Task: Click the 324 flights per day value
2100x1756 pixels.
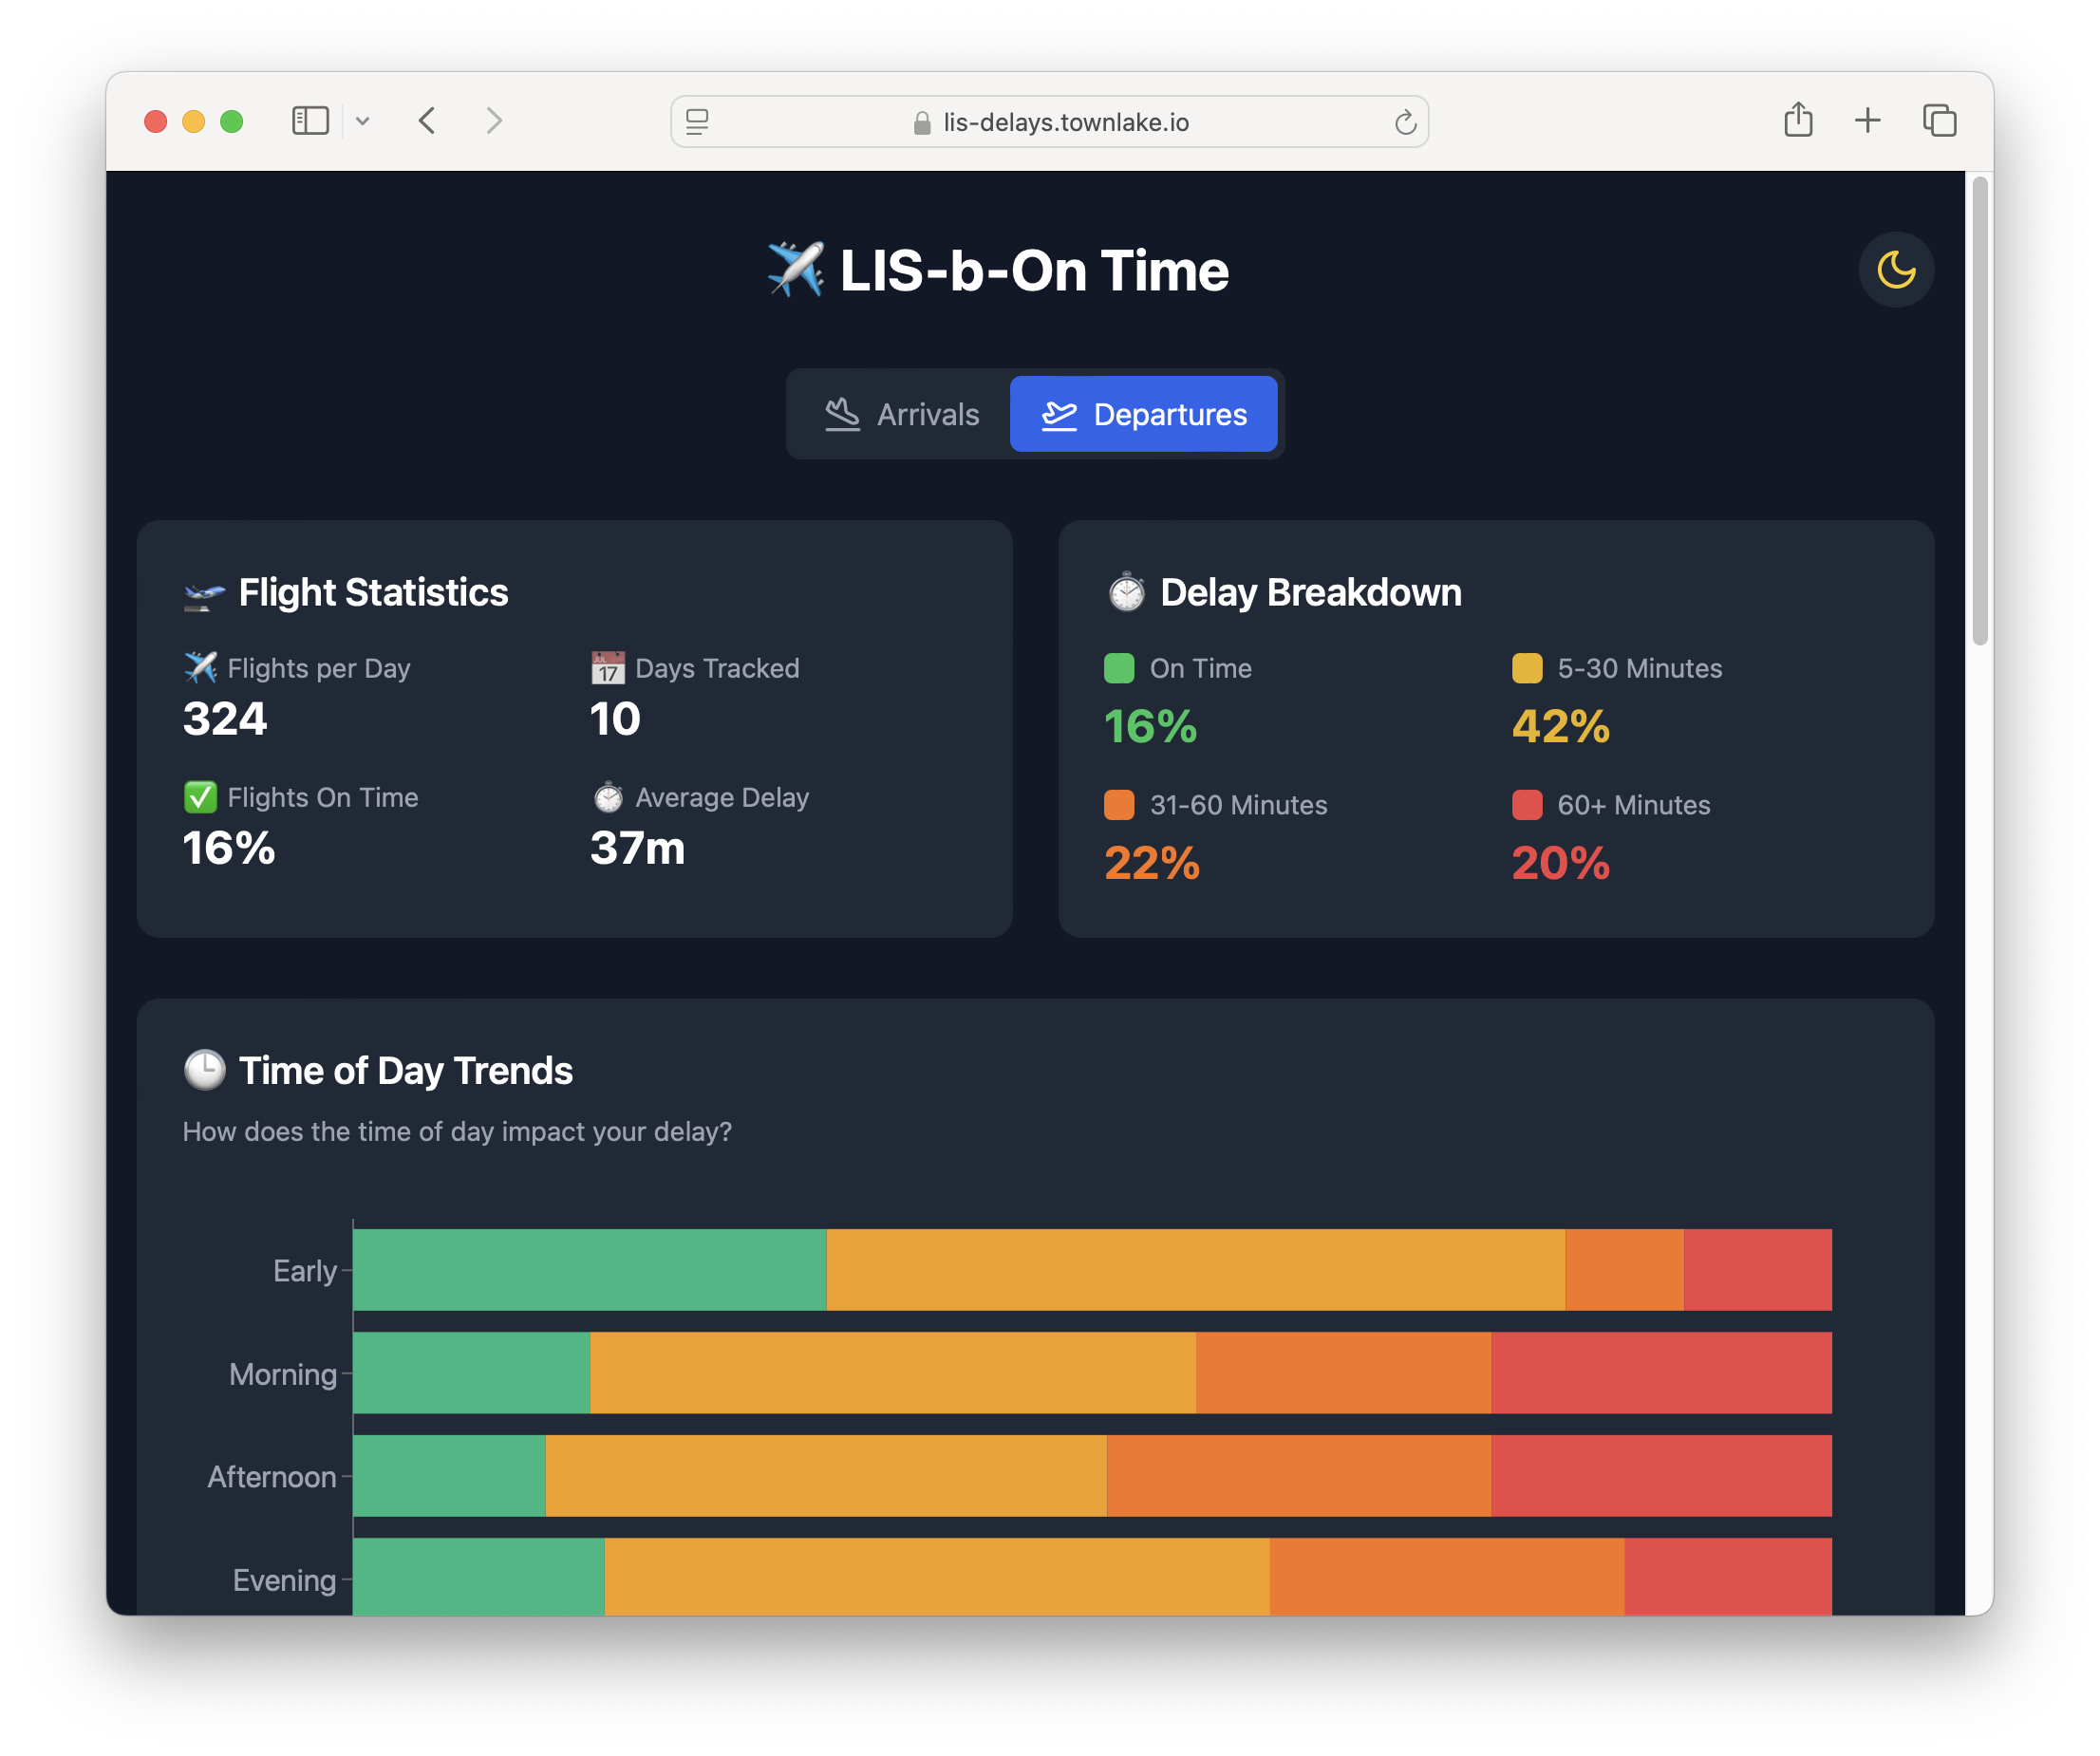Action: click(225, 719)
